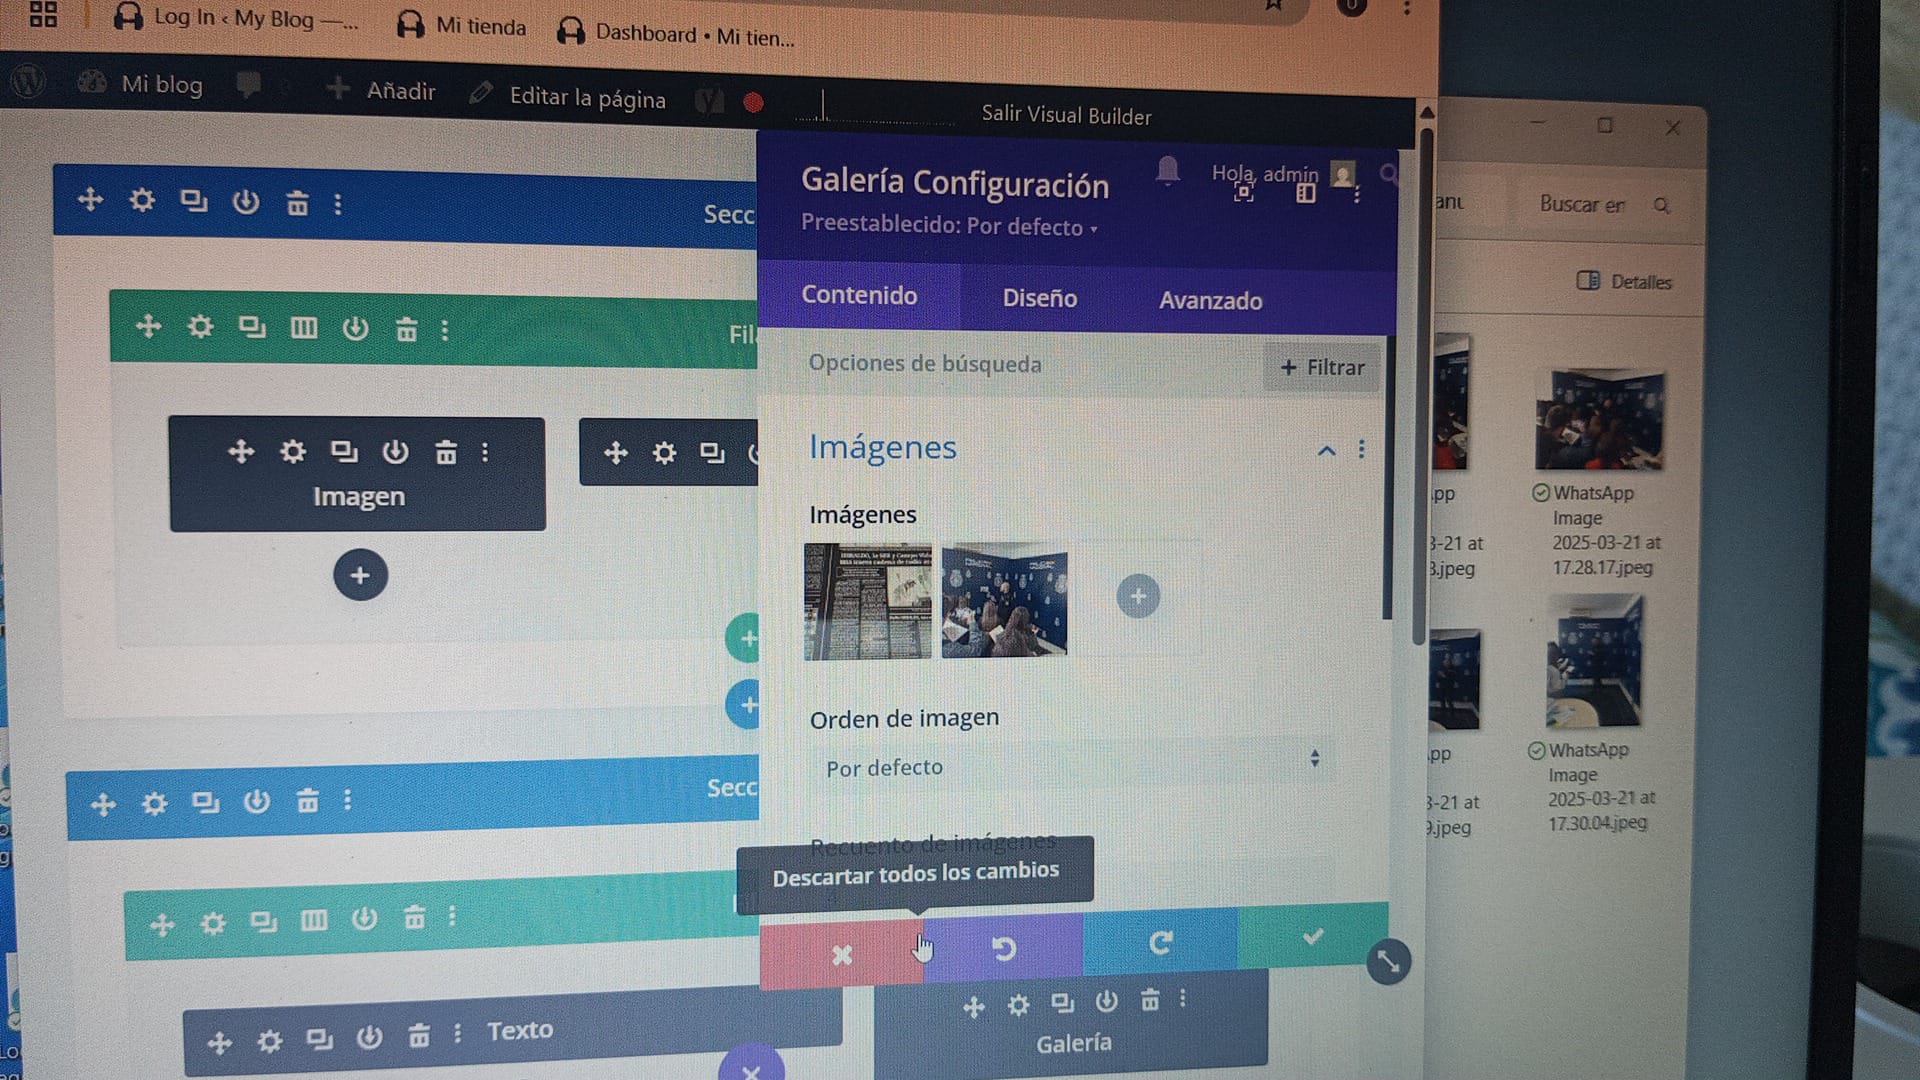Open settings gear of the top blue section bar

coord(142,200)
